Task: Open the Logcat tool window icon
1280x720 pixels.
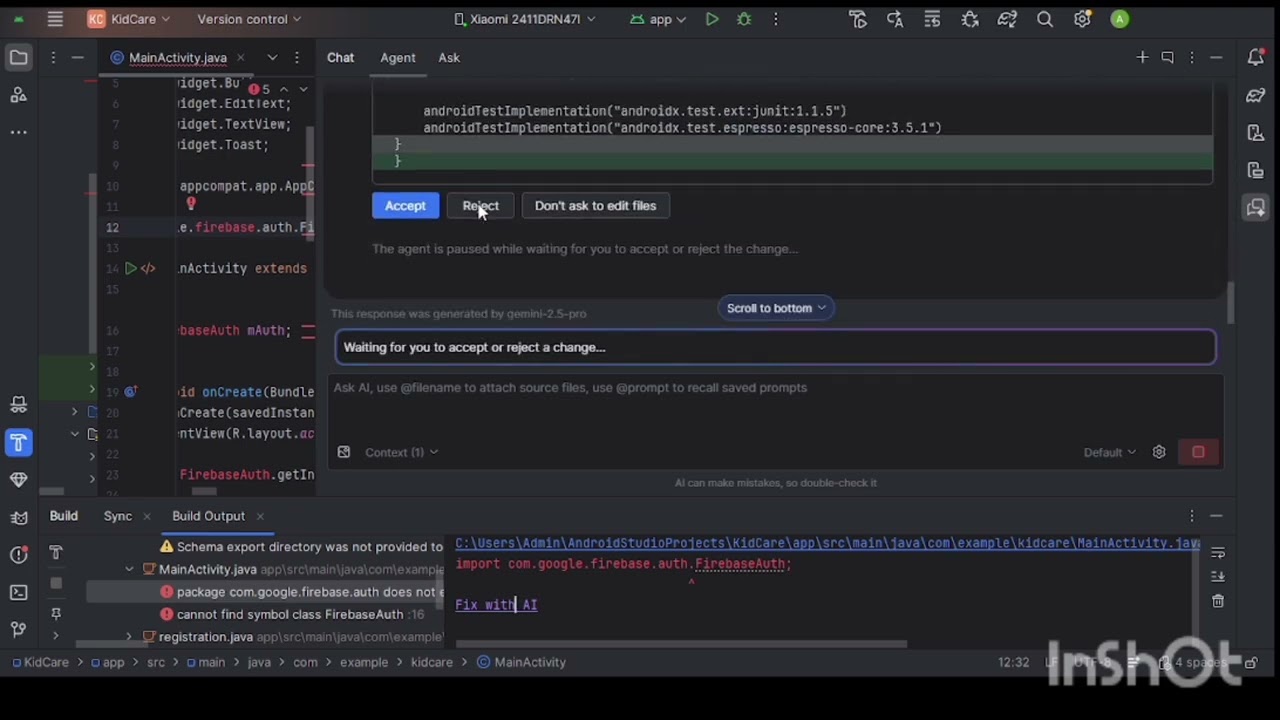Action: 18,517
